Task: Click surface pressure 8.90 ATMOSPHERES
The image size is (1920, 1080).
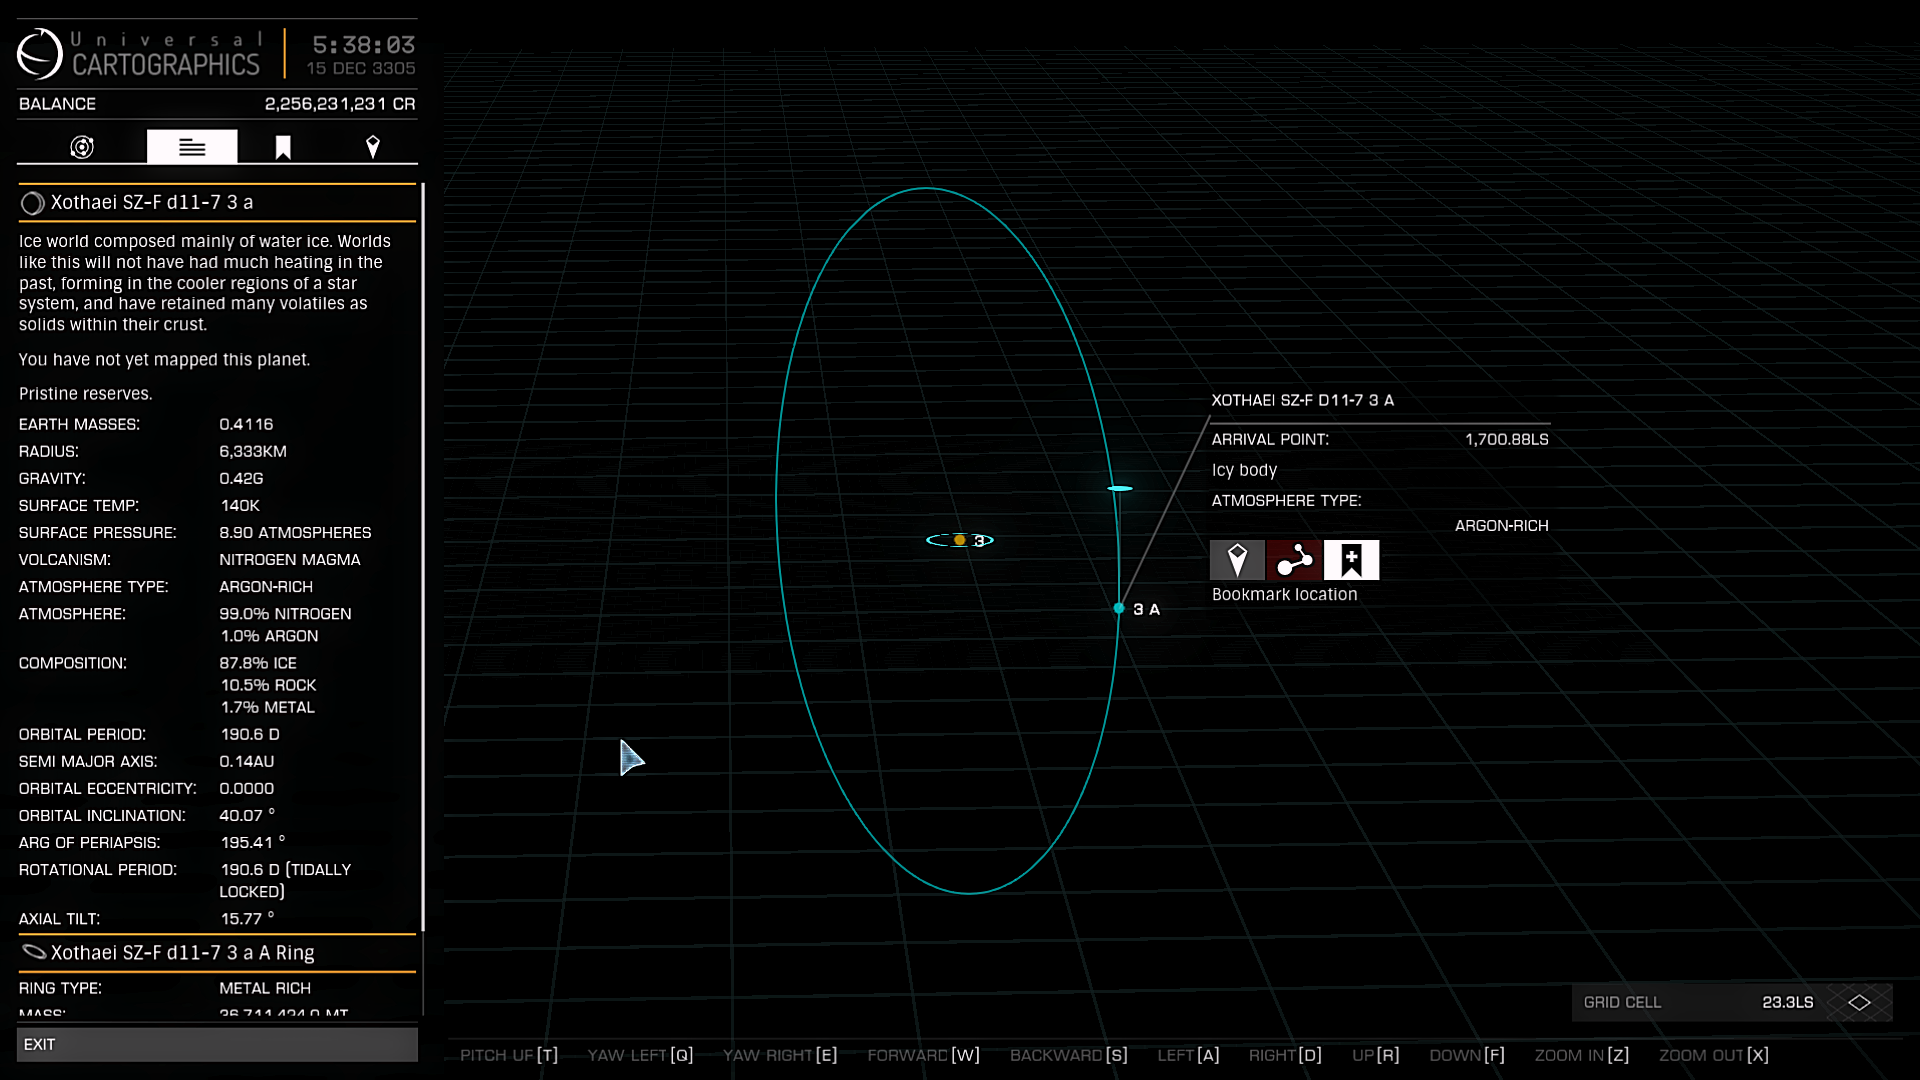Action: pos(295,533)
